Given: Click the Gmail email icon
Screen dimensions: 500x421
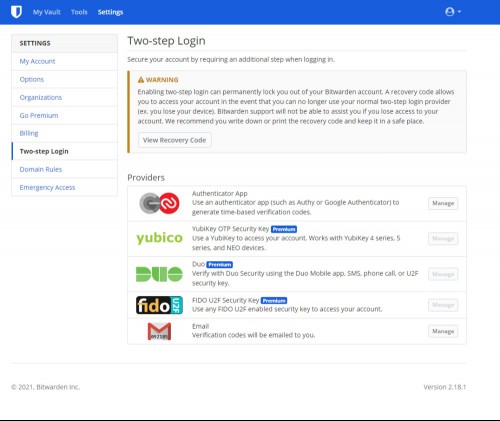Looking at the screenshot, I should [x=159, y=331].
